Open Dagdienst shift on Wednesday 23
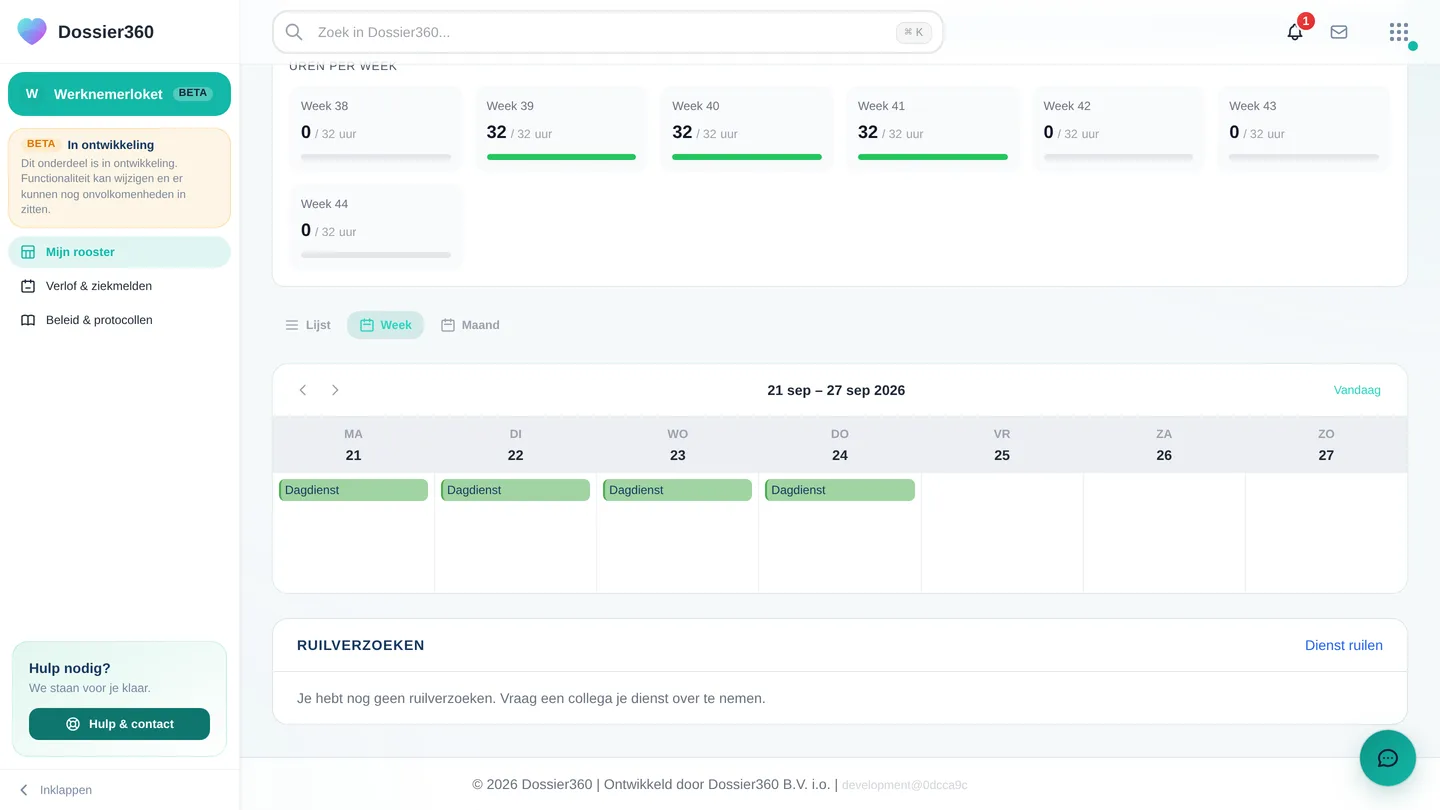1440x810 pixels. [x=677, y=490]
